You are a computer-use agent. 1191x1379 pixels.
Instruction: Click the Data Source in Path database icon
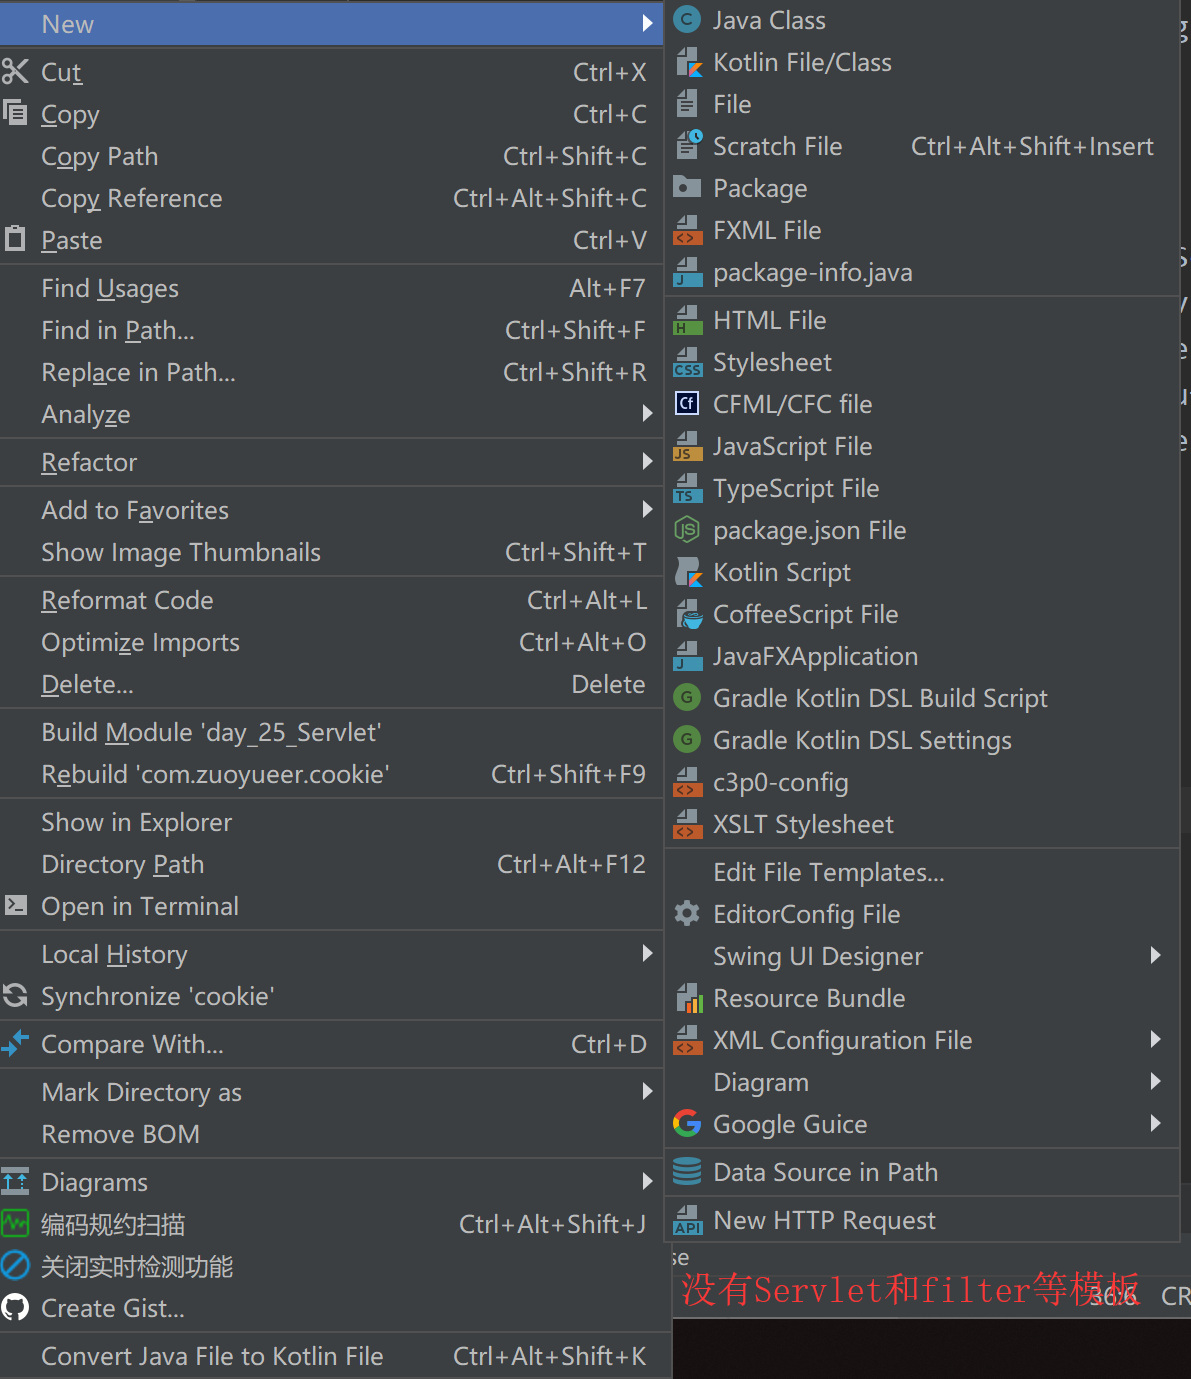click(x=687, y=1172)
